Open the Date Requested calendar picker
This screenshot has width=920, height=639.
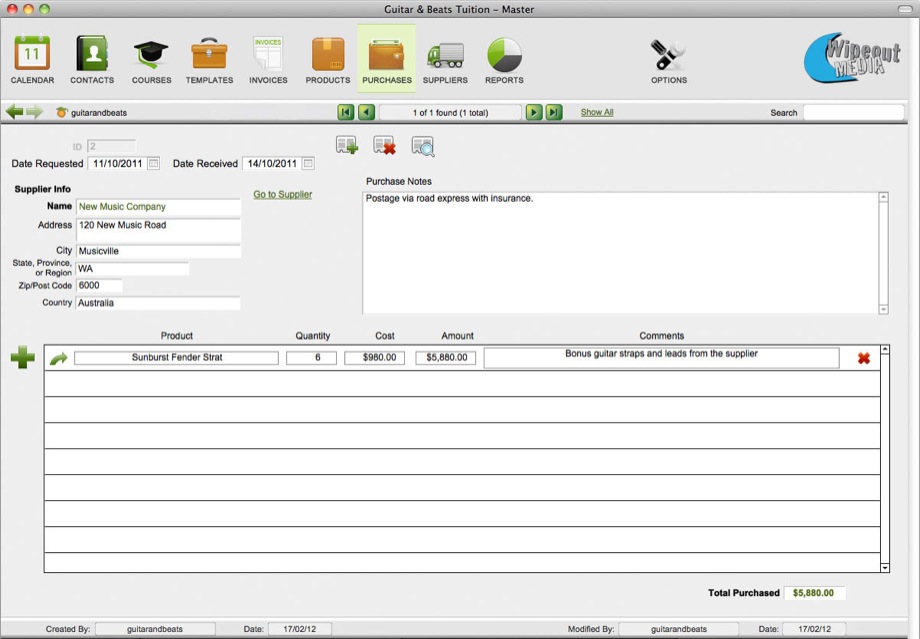point(153,164)
